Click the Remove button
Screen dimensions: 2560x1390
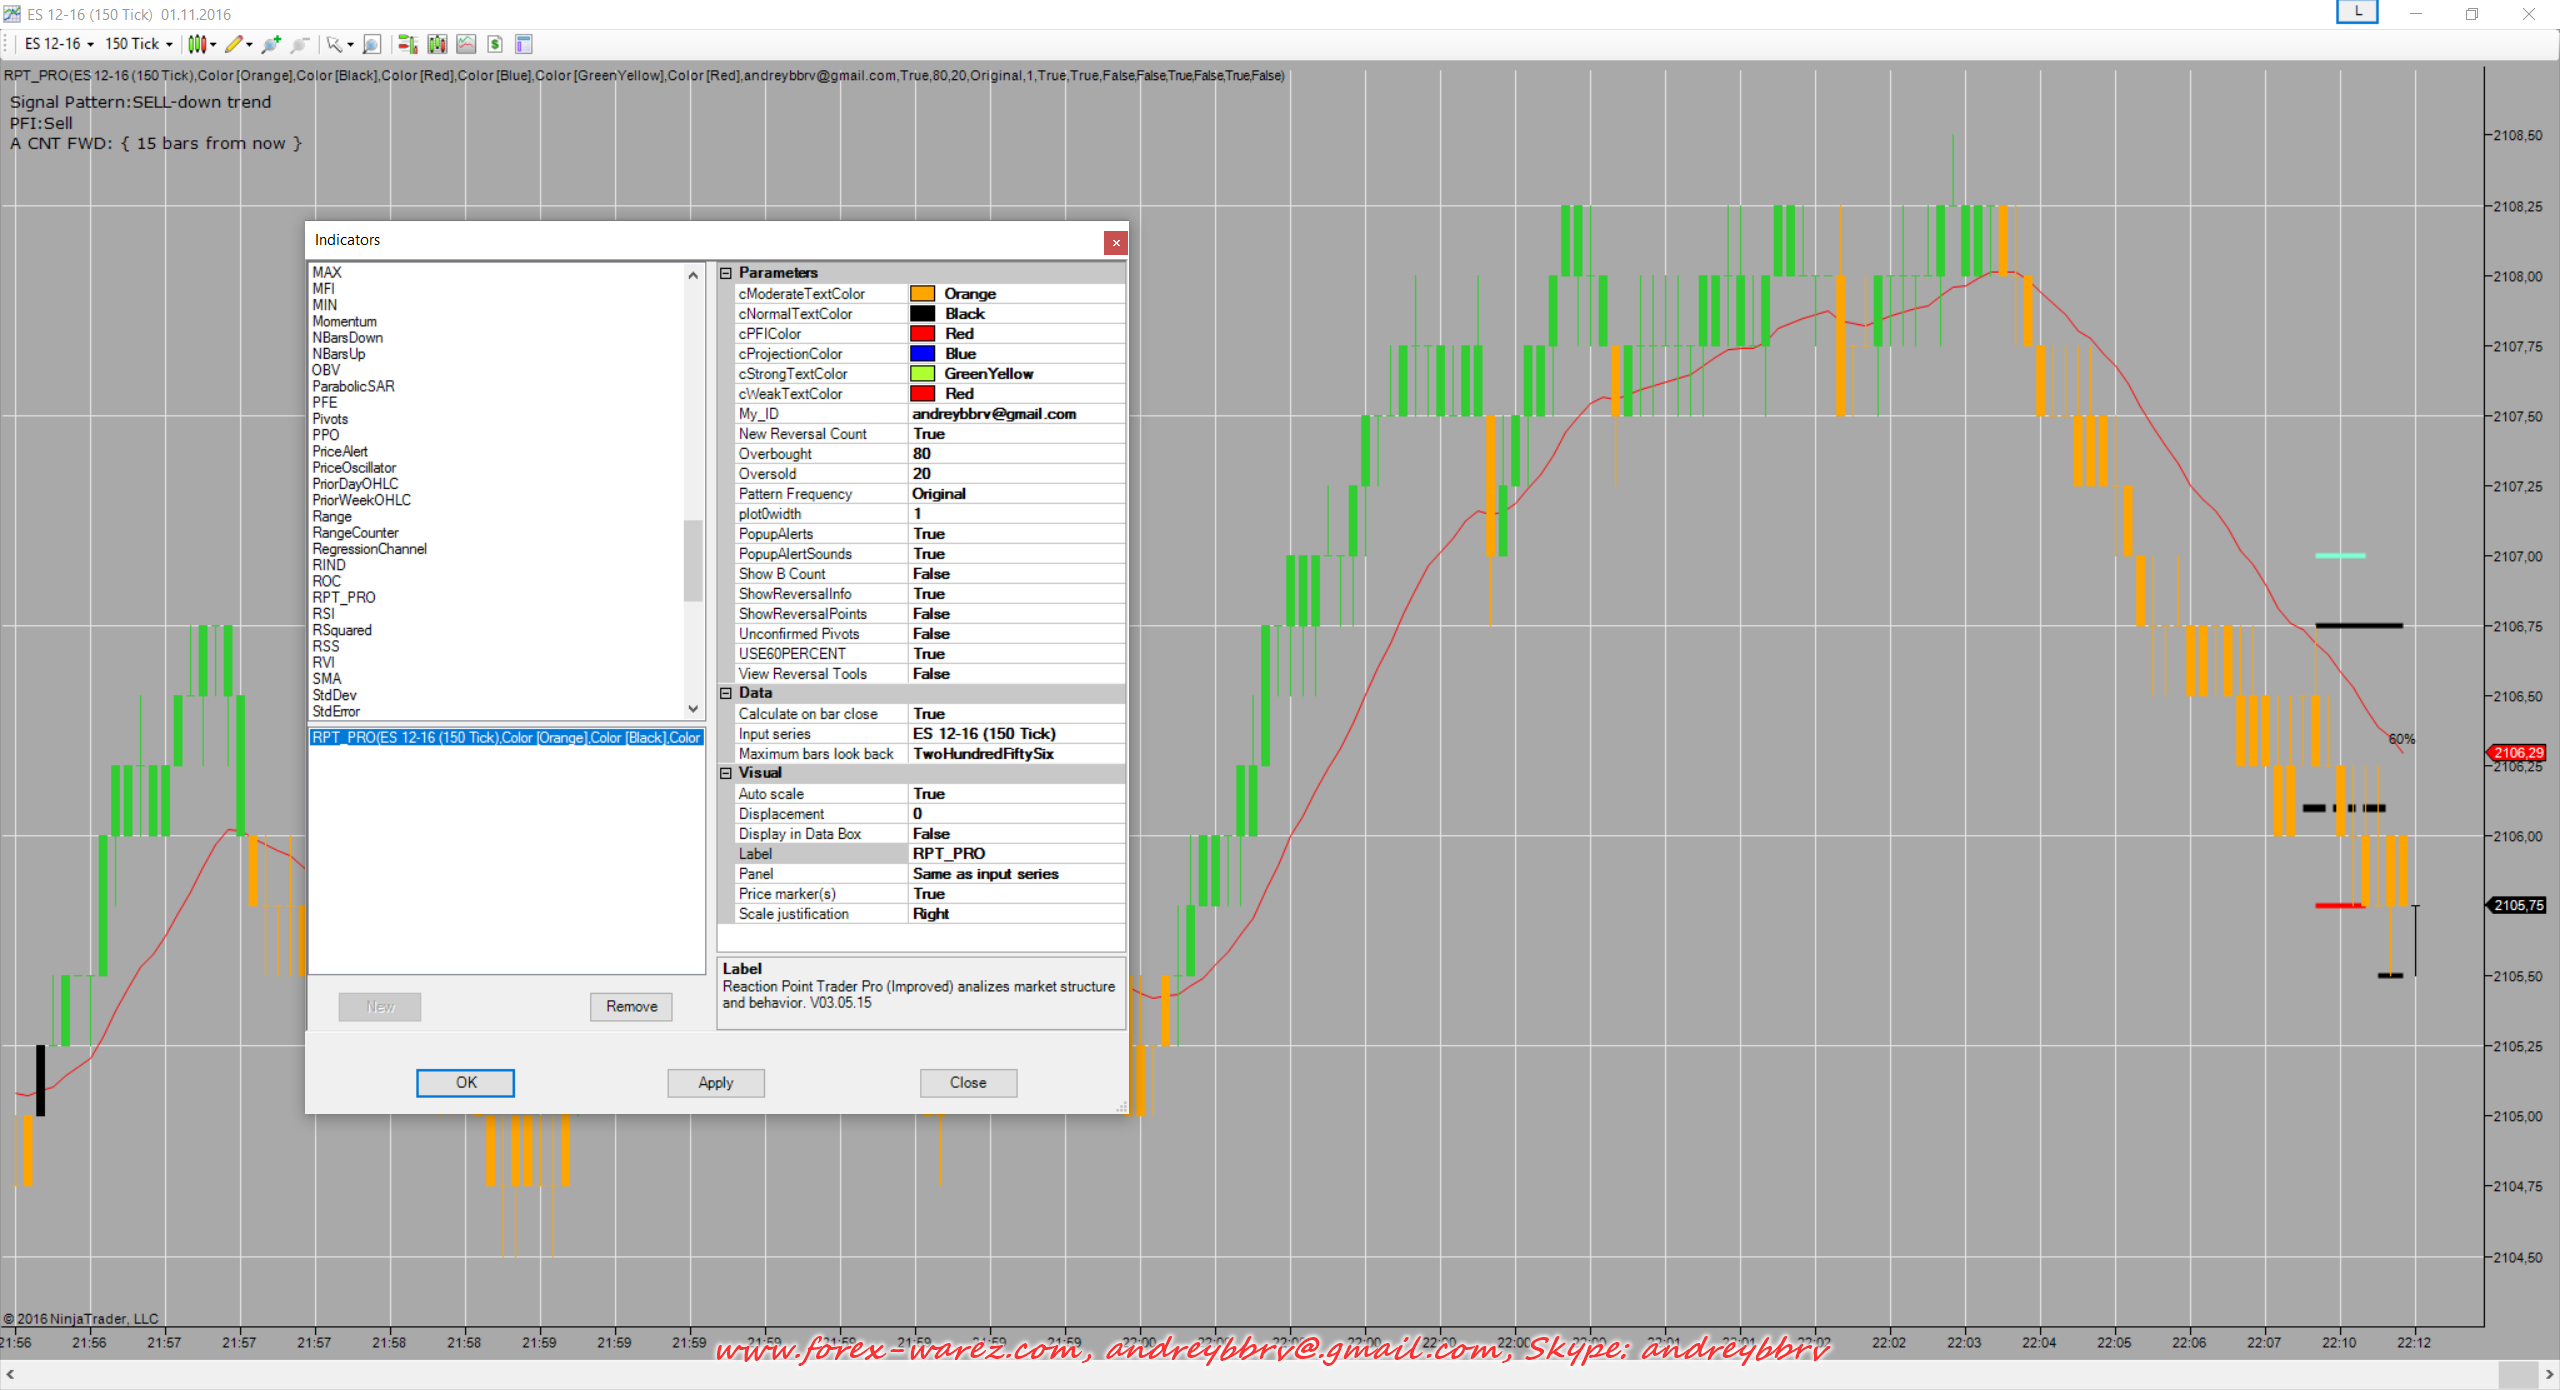click(631, 1006)
